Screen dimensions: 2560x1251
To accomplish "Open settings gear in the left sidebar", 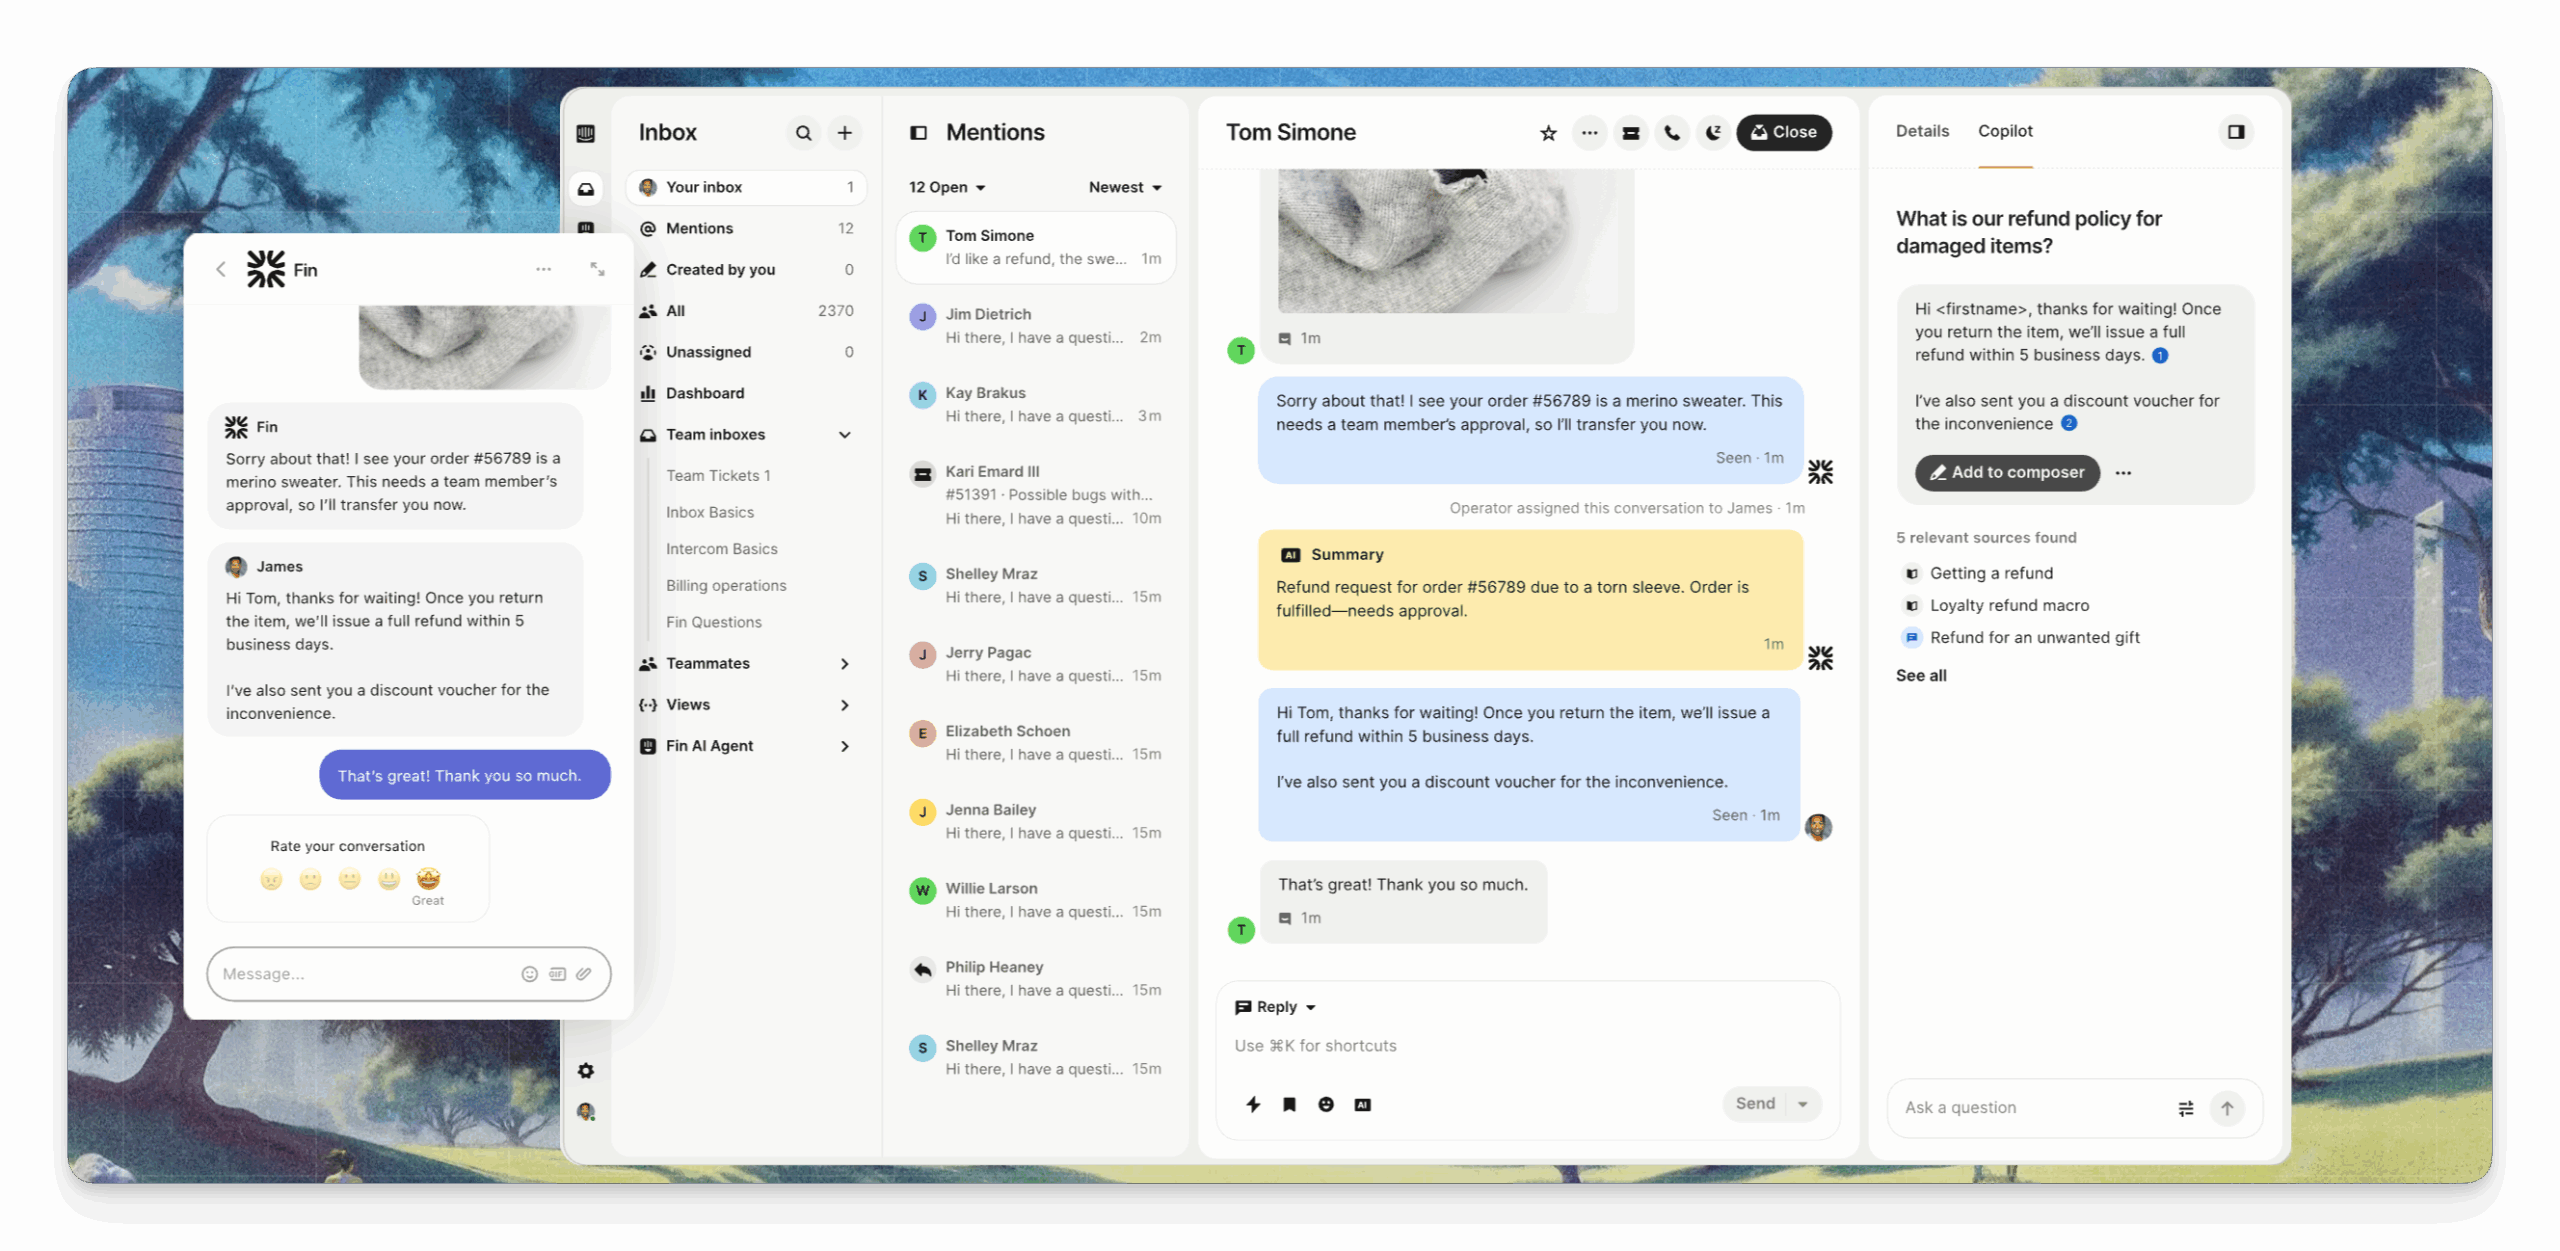I will pyautogui.click(x=586, y=1071).
